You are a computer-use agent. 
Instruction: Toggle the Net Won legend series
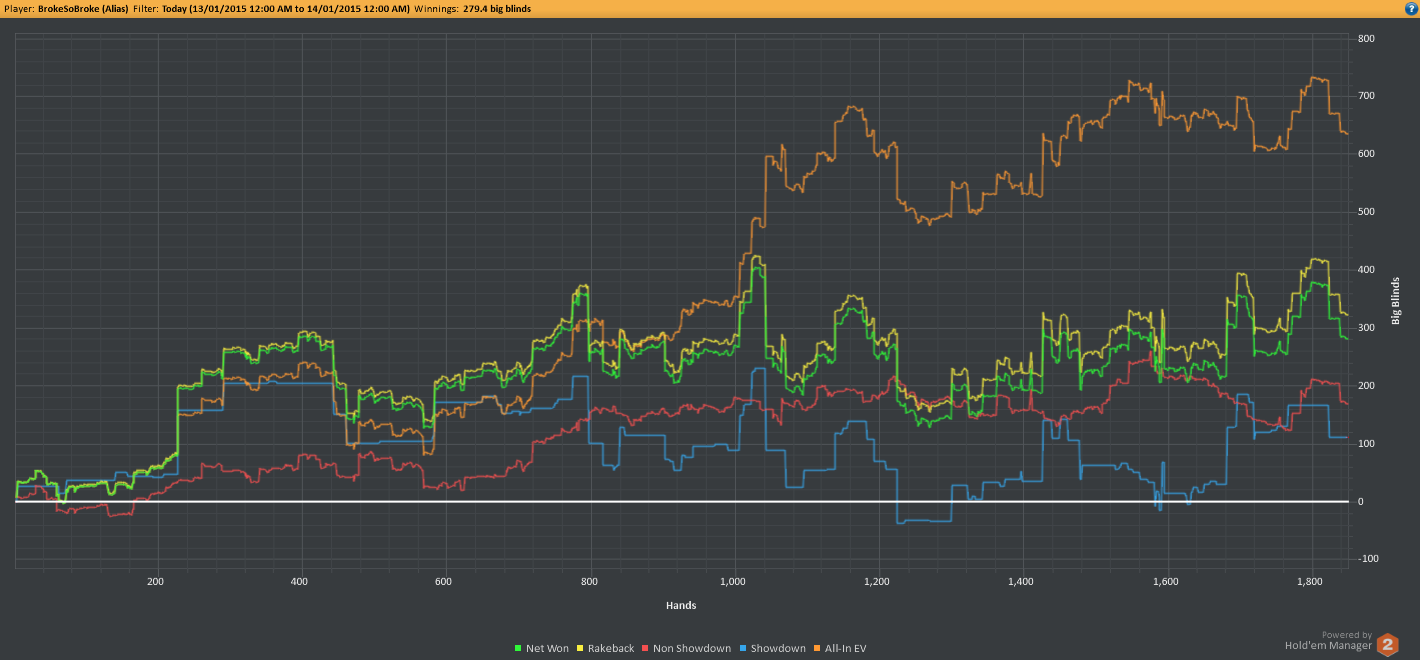click(541, 648)
